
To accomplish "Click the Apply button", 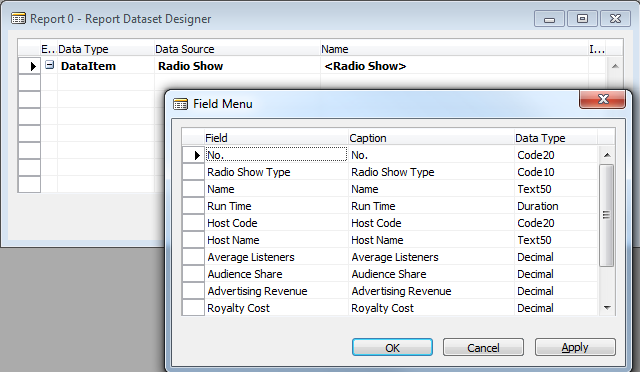I will (575, 347).
